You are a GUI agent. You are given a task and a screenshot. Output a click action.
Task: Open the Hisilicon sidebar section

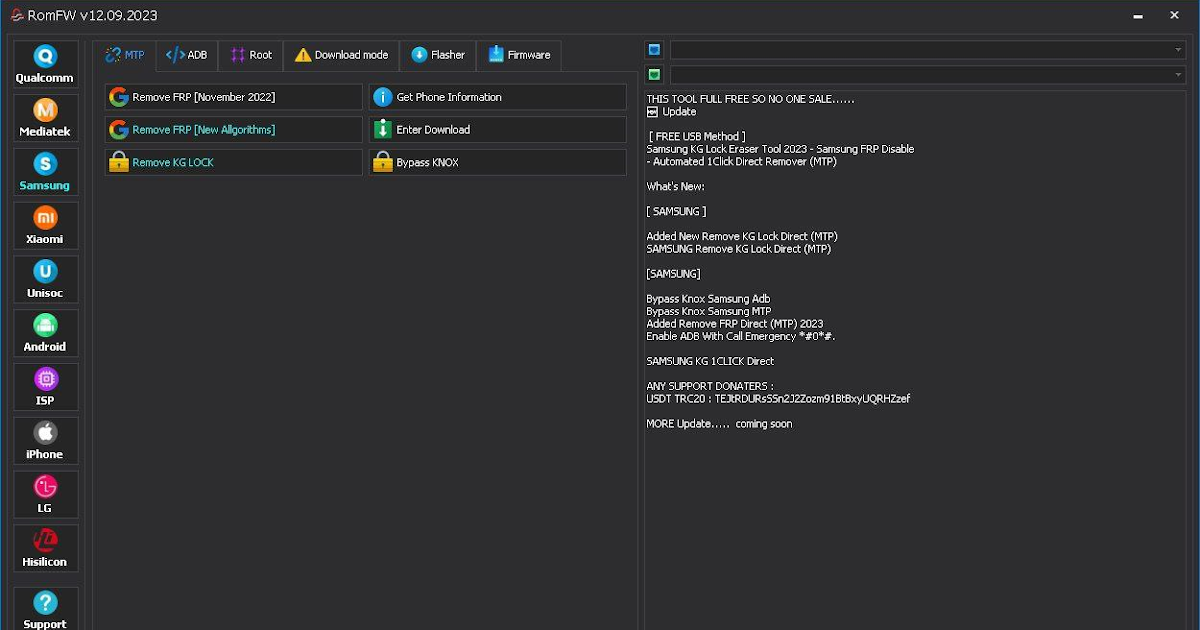45,549
